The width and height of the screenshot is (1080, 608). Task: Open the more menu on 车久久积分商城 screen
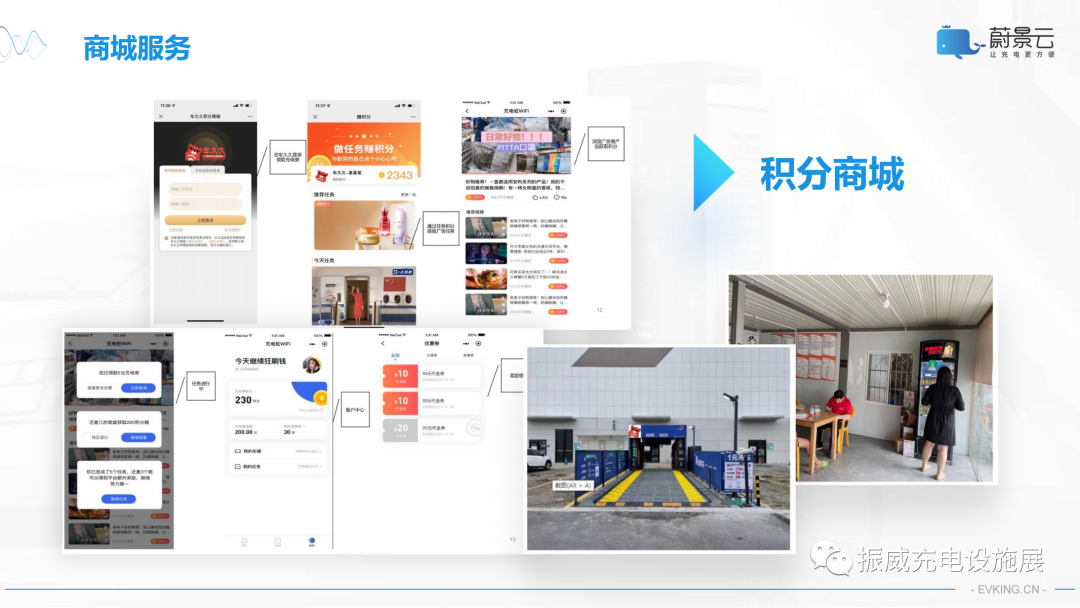tap(250, 116)
